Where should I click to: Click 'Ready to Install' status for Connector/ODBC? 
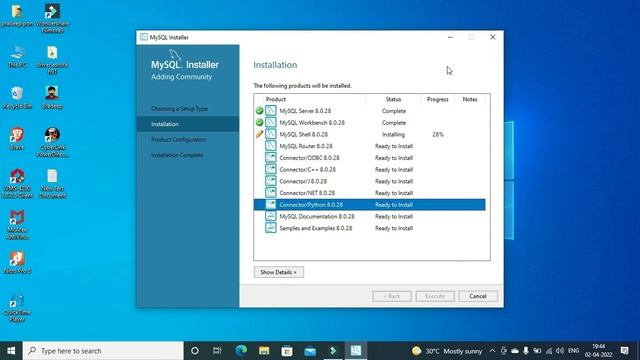[394, 158]
